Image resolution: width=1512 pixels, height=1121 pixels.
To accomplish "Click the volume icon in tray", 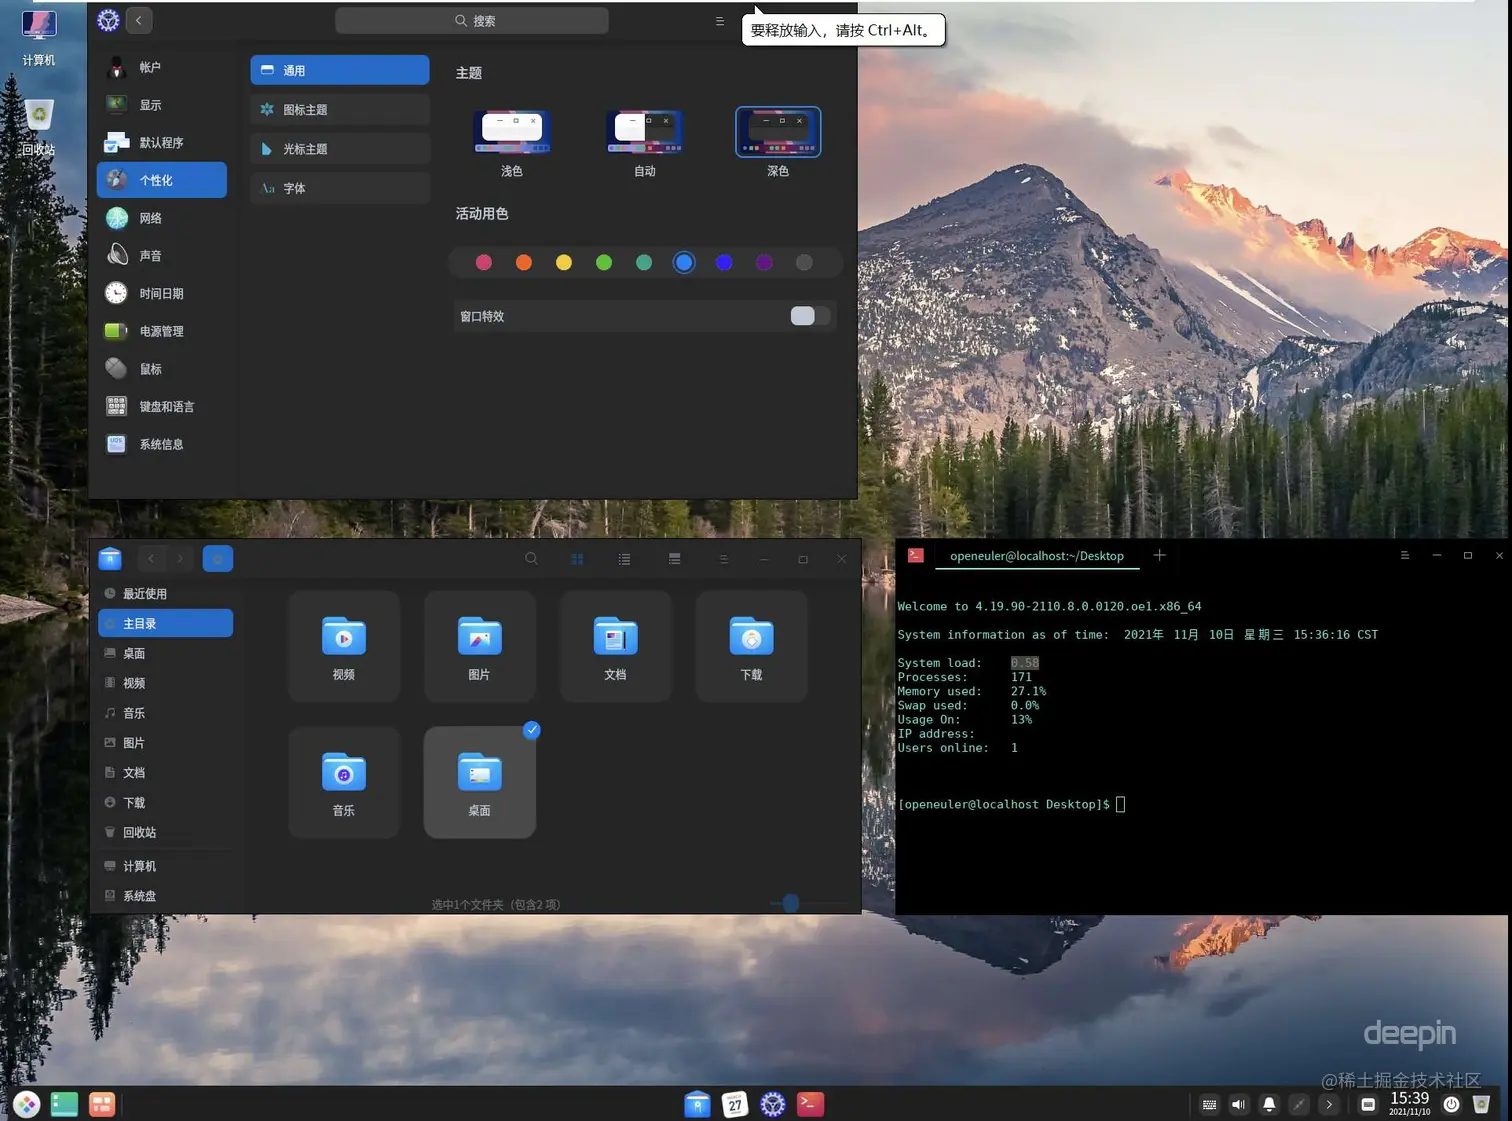I will pyautogui.click(x=1239, y=1104).
